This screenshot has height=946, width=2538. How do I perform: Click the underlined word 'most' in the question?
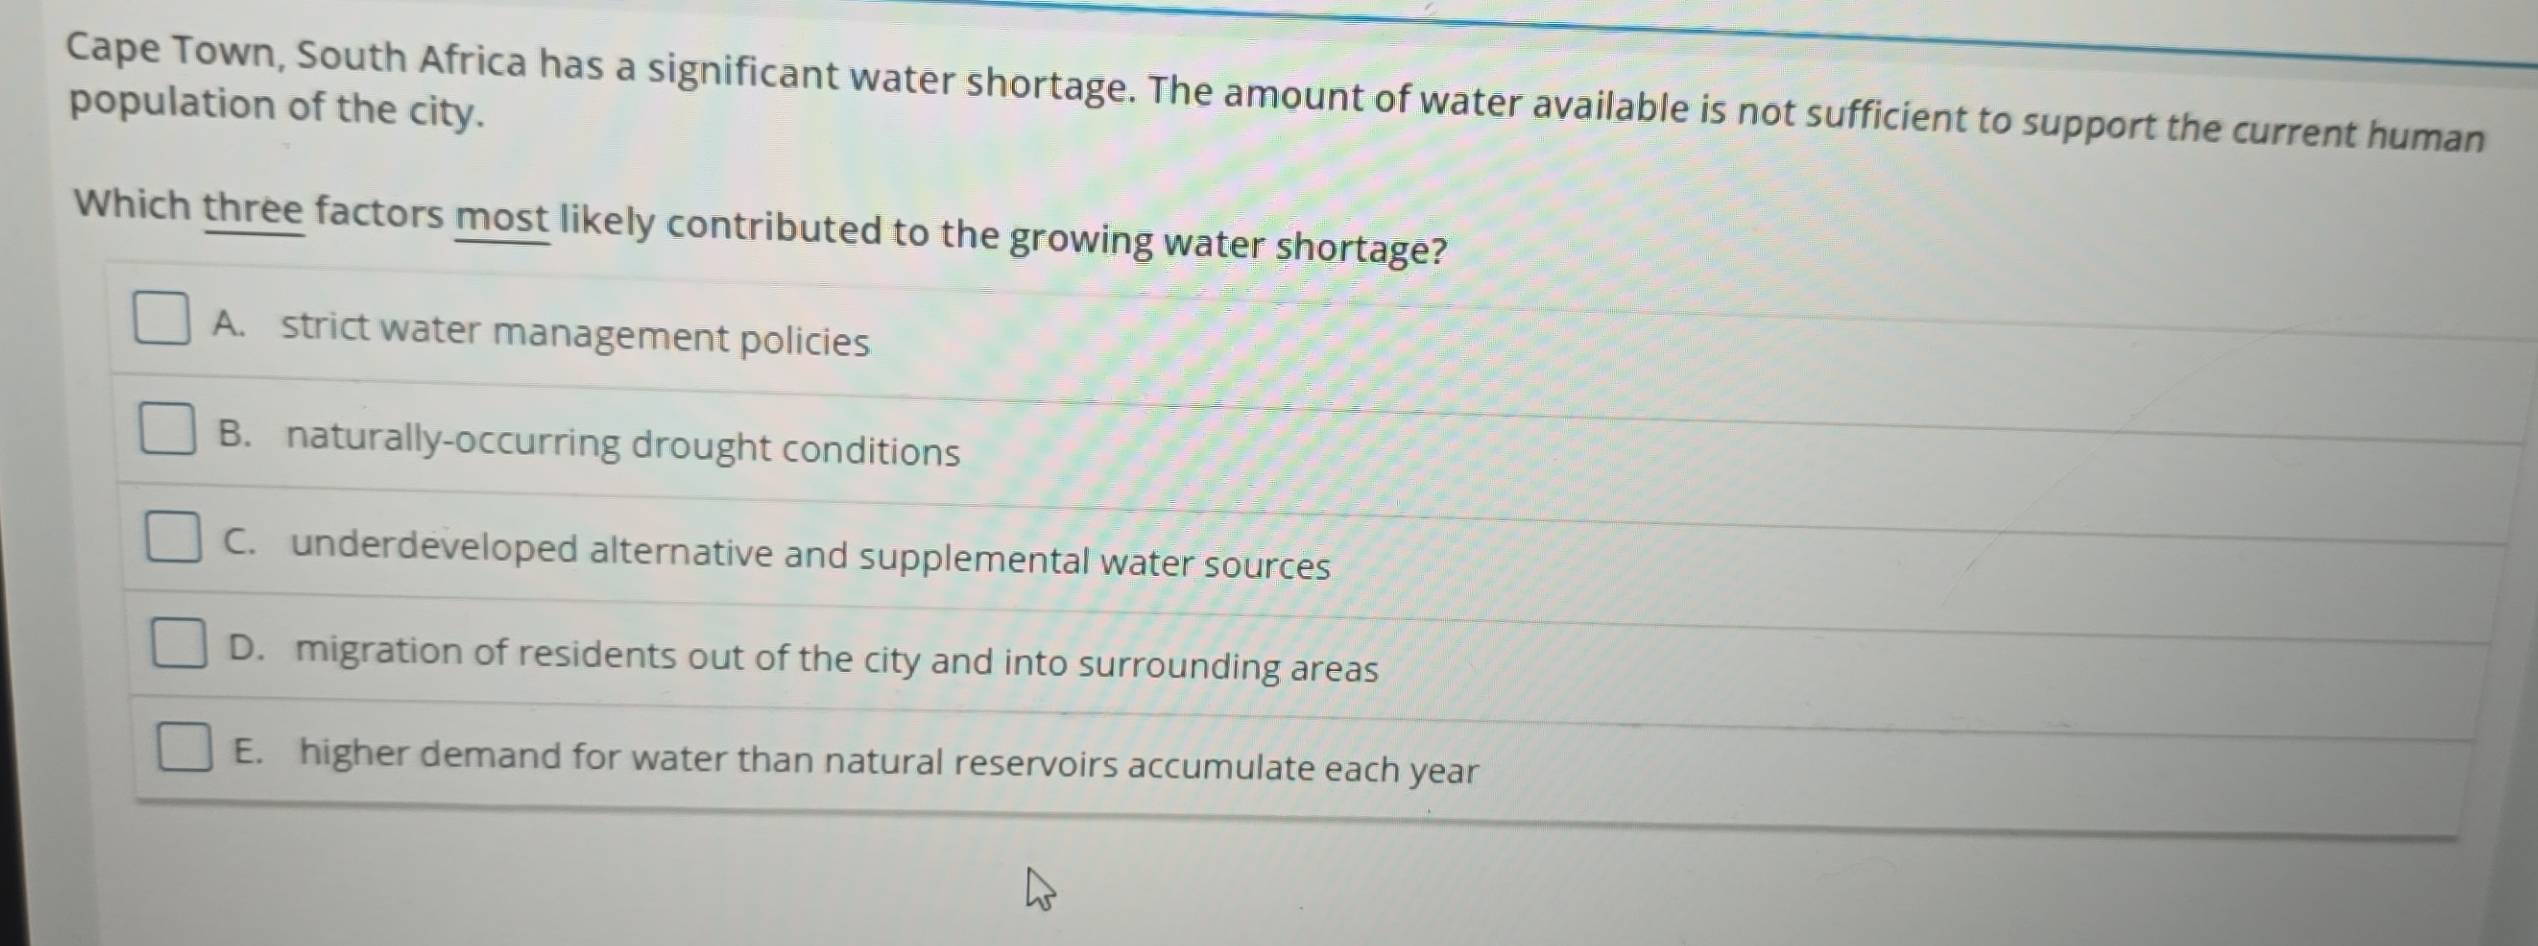point(502,217)
